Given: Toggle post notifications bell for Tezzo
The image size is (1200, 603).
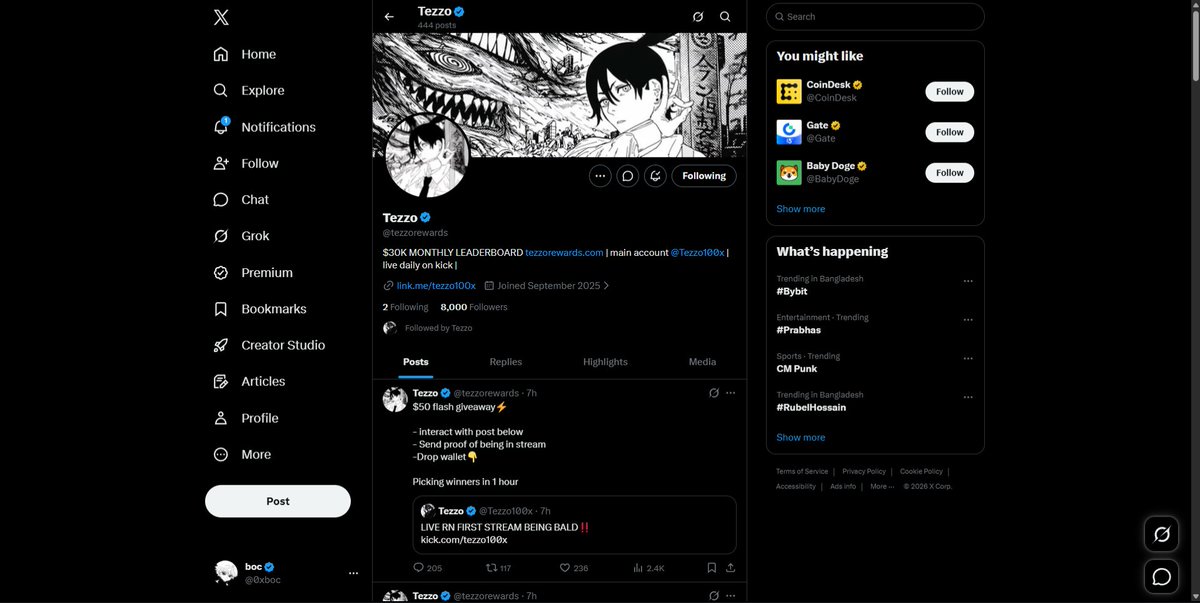Looking at the screenshot, I should 655,175.
